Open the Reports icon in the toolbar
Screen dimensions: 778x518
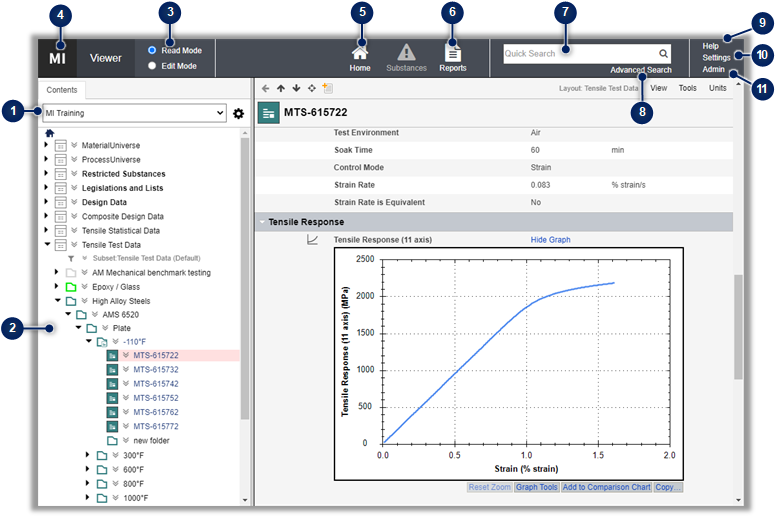point(453,53)
